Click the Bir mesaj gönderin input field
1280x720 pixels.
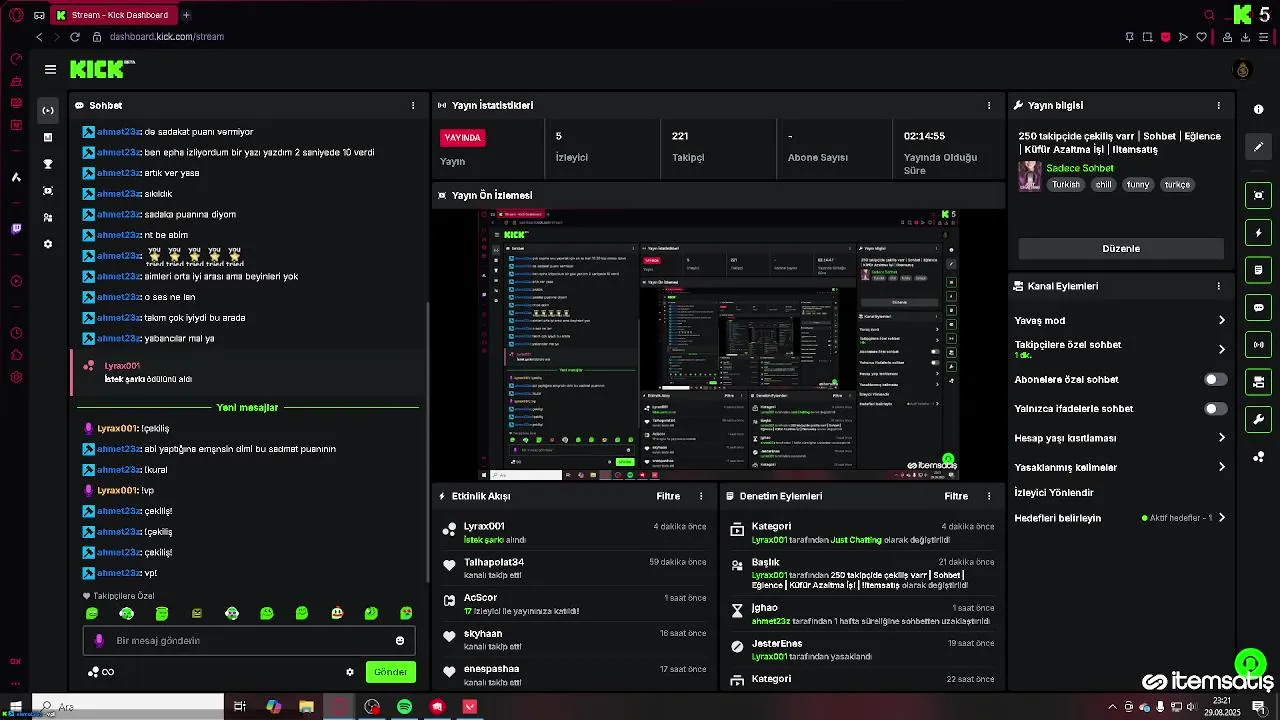(x=250, y=641)
